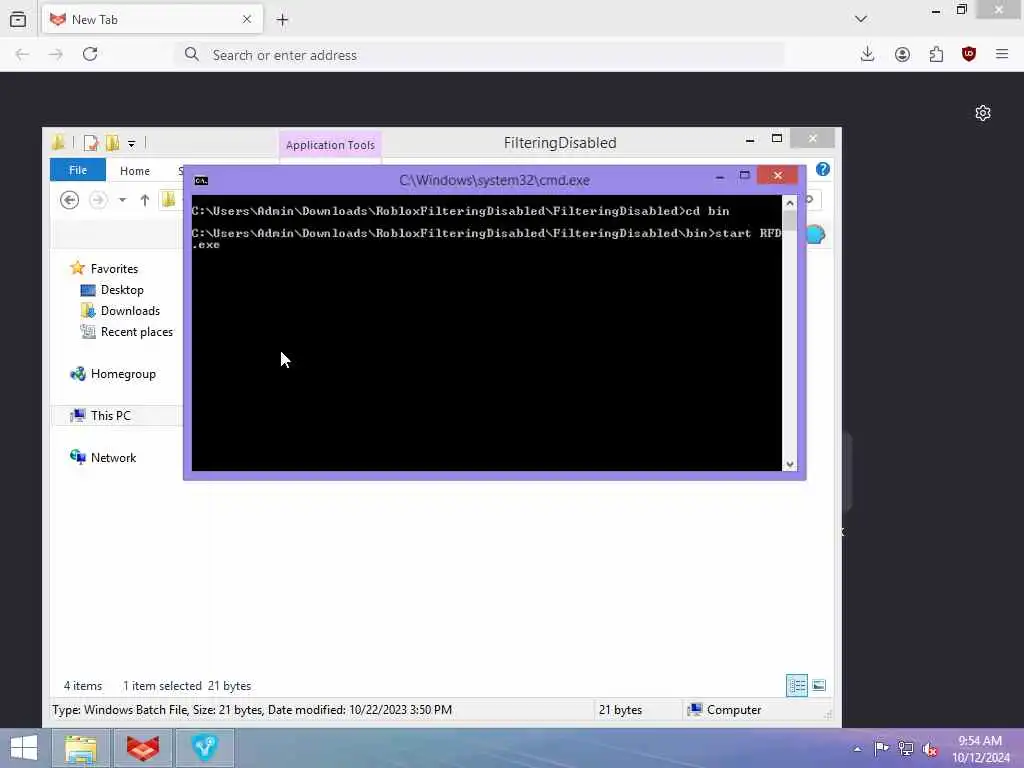Open muted volume tray icon
The height and width of the screenshot is (768, 1024).
[x=930, y=749]
